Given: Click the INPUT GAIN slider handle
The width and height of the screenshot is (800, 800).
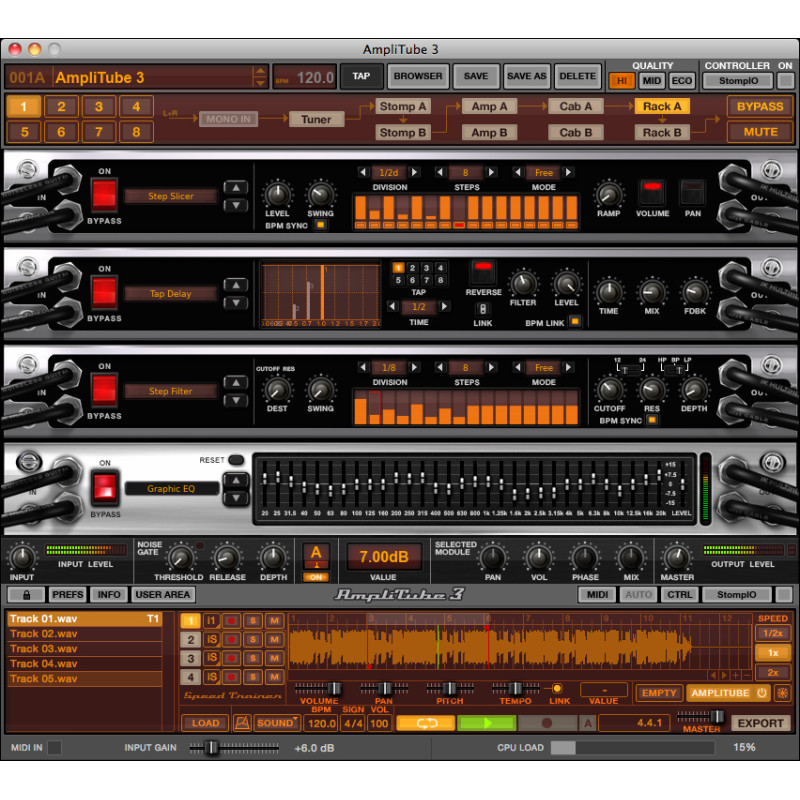Looking at the screenshot, I should click(x=211, y=748).
